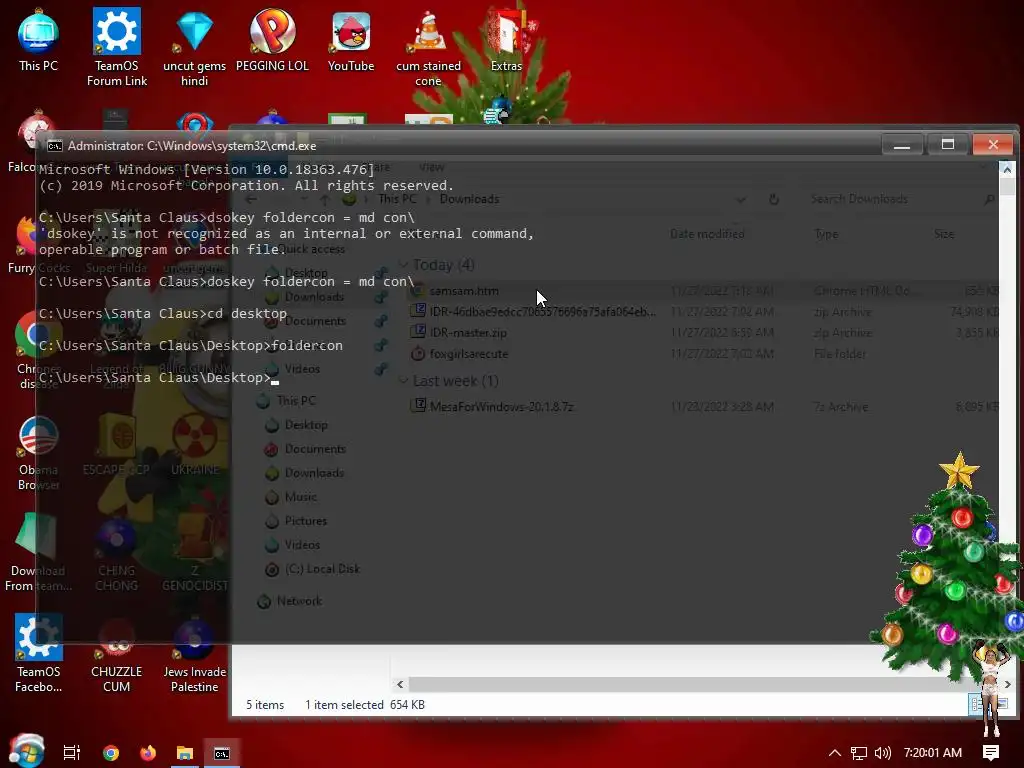The image size is (1024, 768).
Task: Sort Explorer files by the Size column
Action: click(944, 233)
